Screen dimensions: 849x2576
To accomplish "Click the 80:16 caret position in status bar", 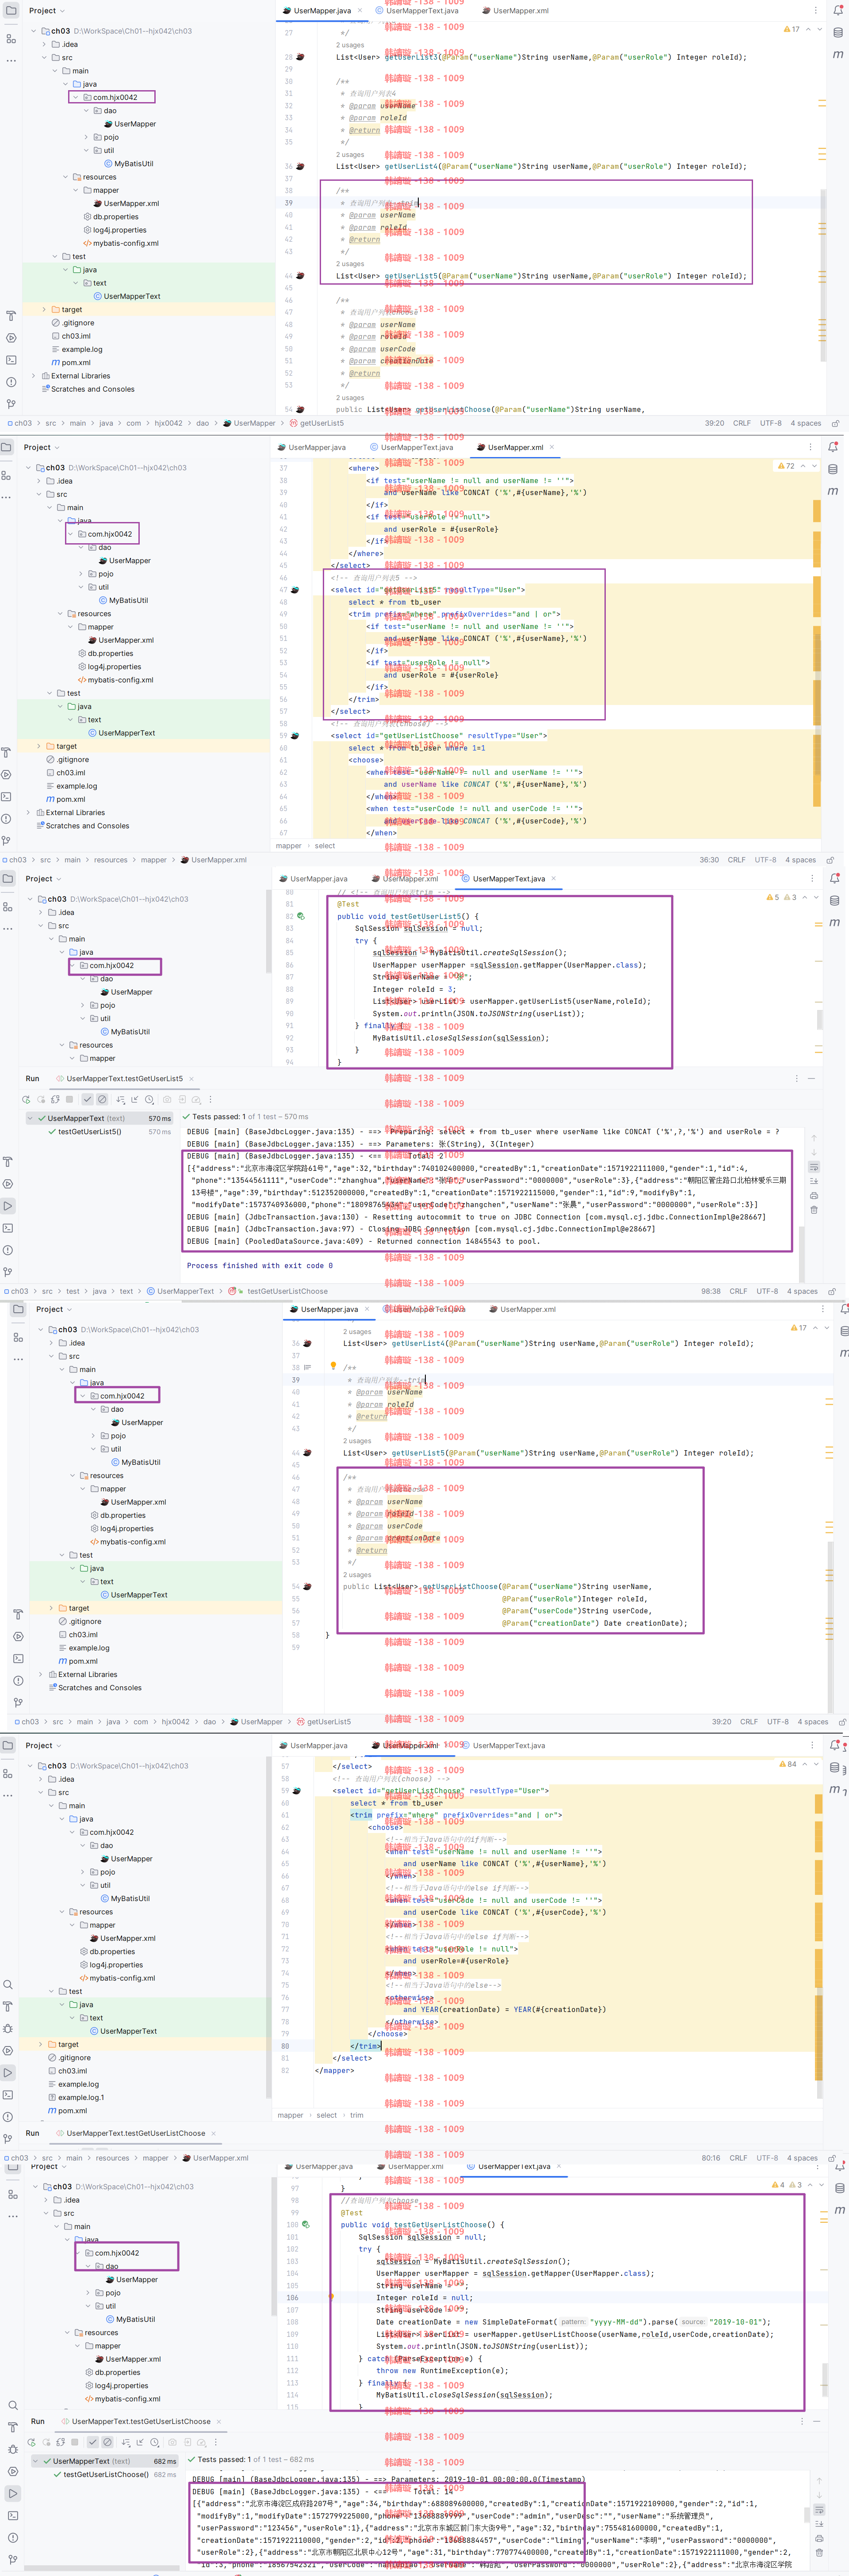I will [711, 2158].
